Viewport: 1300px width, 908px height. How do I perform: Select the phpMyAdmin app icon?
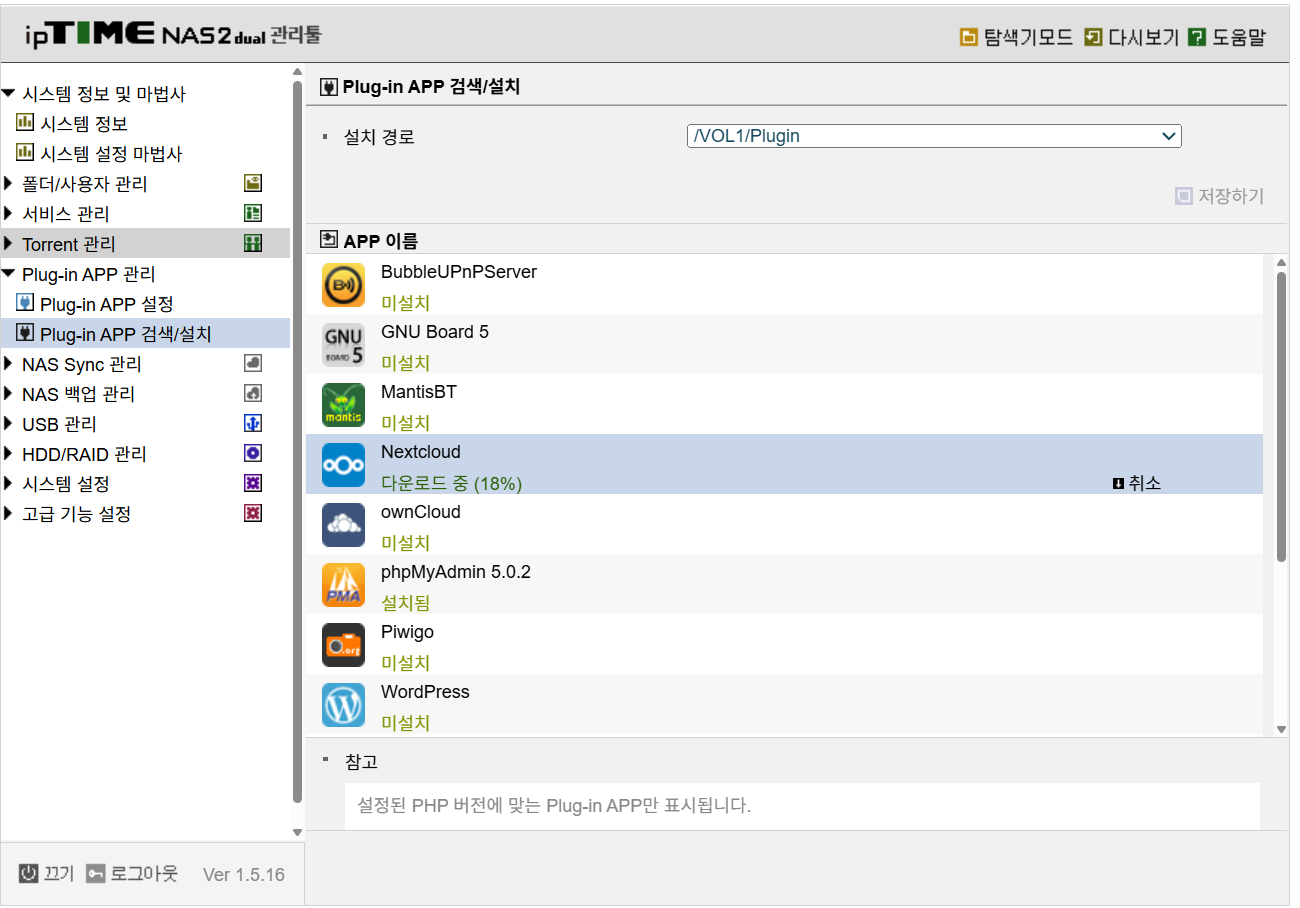(x=343, y=585)
